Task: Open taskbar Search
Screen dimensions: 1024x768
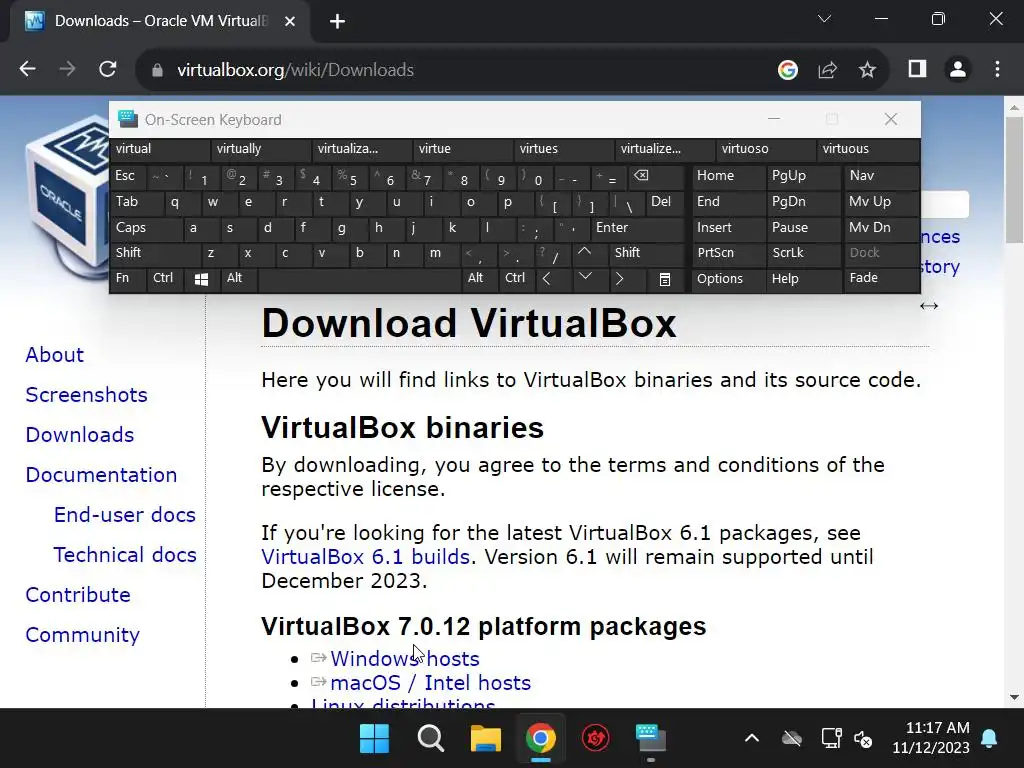Action: point(430,739)
